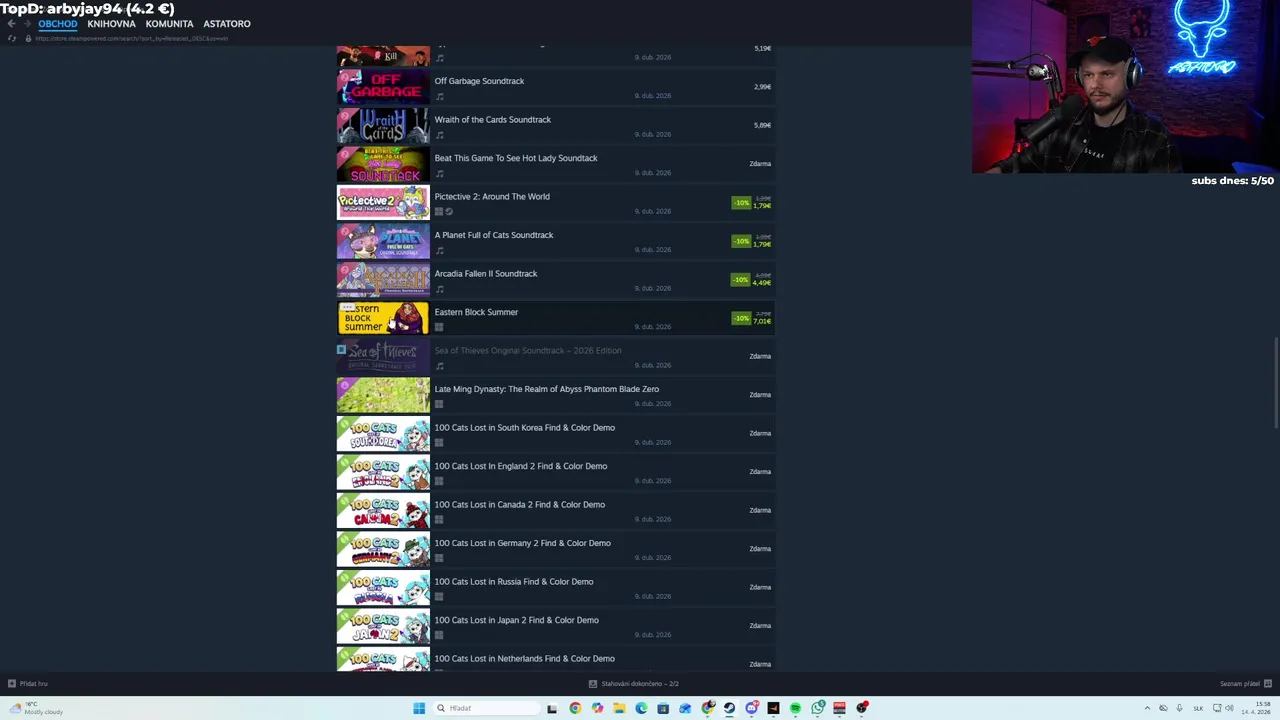Go forward with the Steam forward arrow

click(x=27, y=23)
